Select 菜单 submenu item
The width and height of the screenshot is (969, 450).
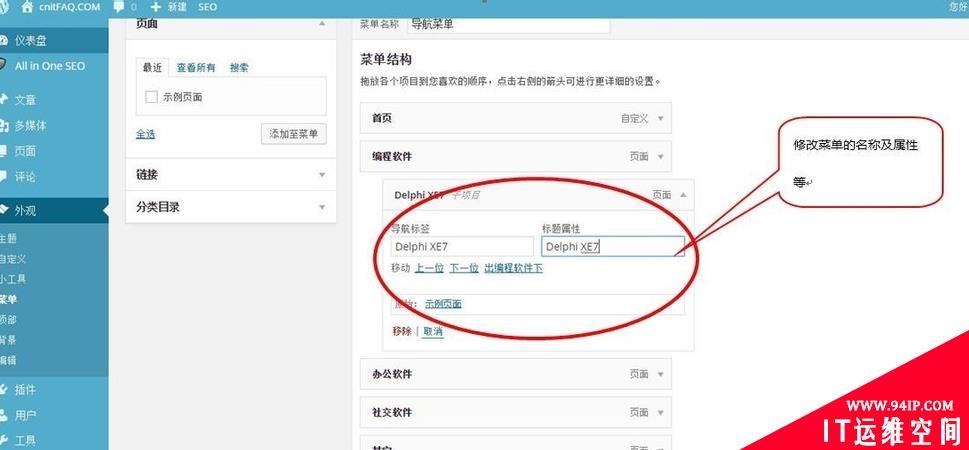[x=8, y=299]
